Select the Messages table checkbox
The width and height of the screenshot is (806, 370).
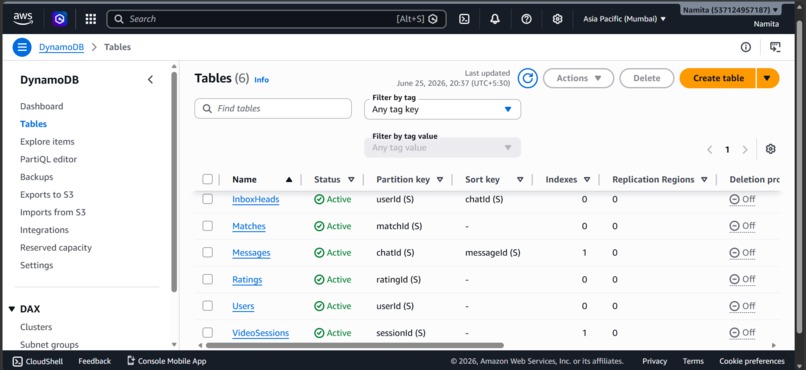207,252
